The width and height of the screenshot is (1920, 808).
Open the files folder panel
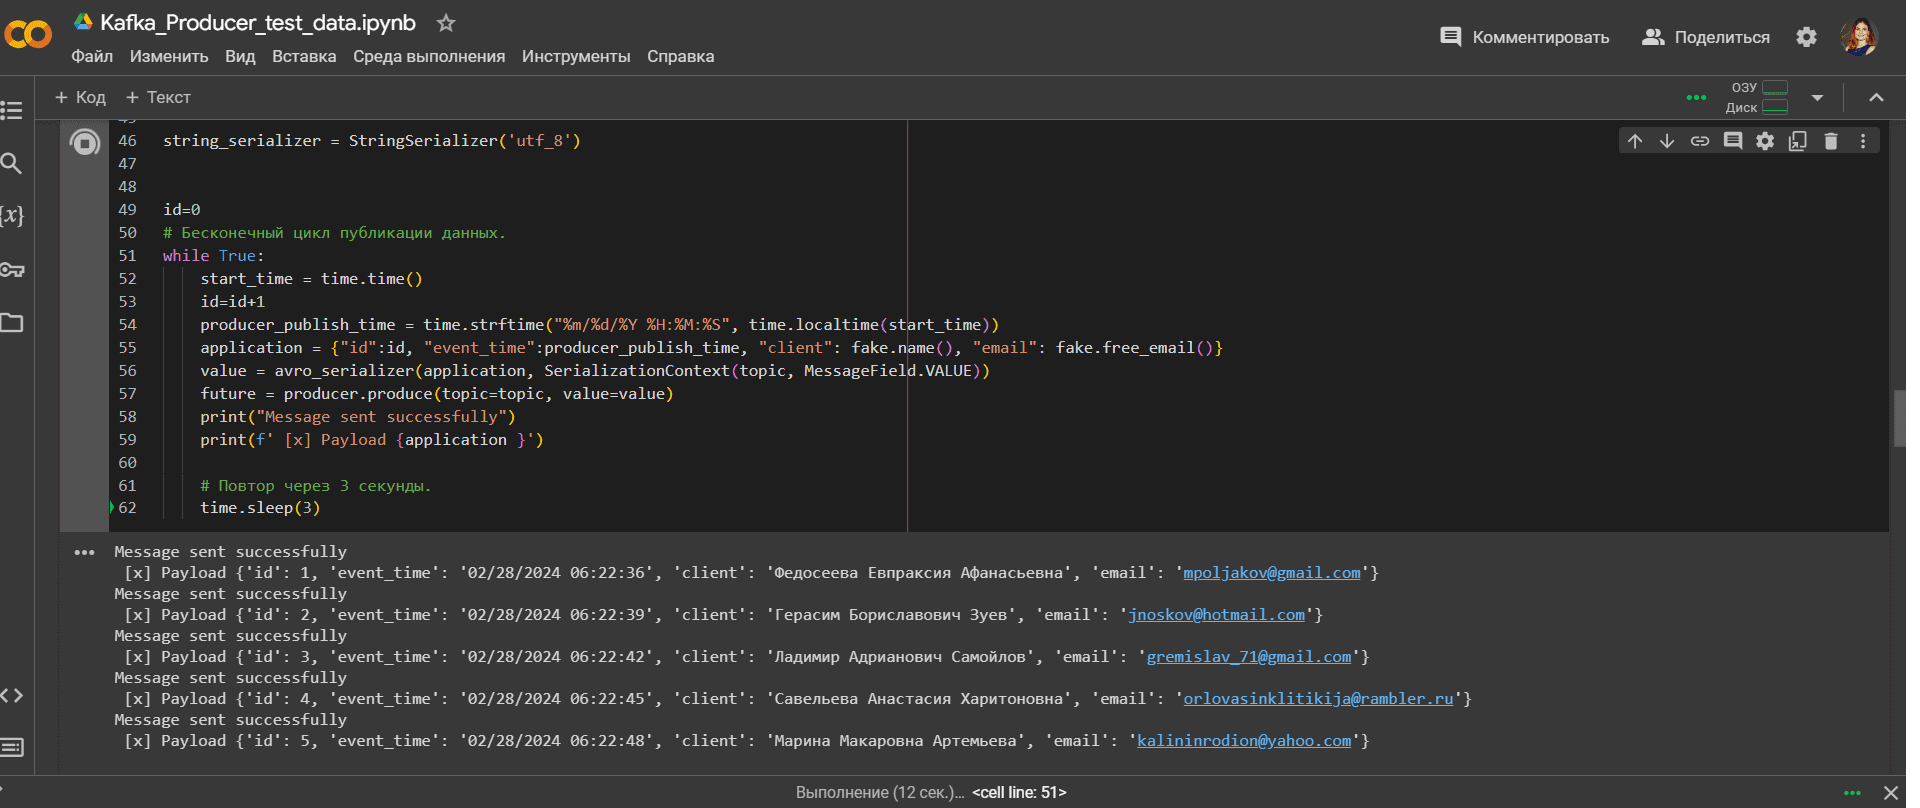pos(12,323)
